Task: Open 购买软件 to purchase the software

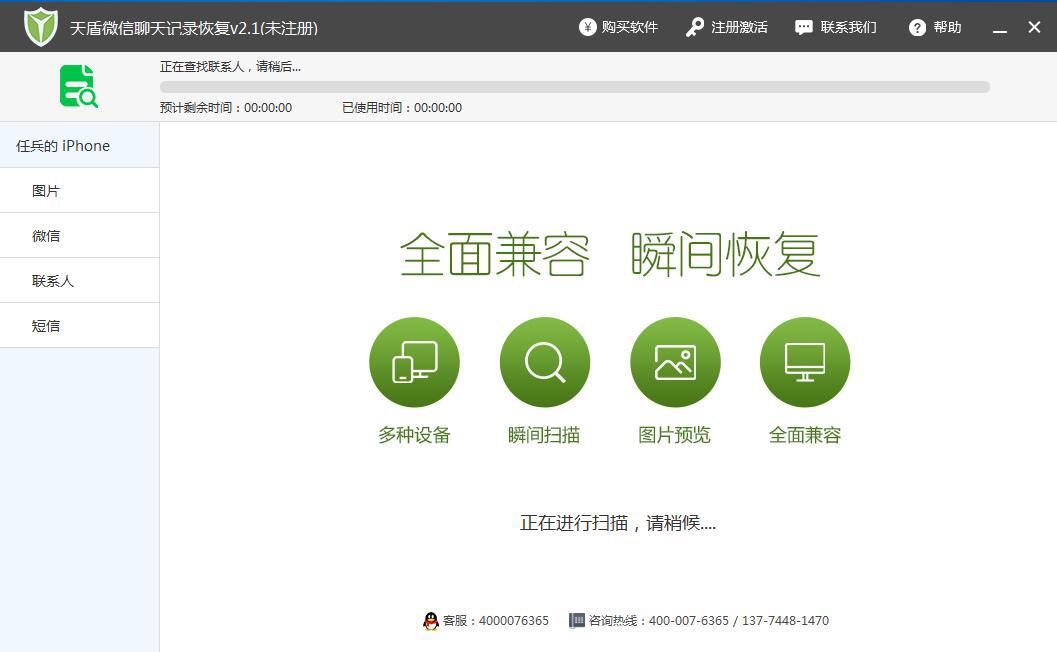Action: click(617, 27)
